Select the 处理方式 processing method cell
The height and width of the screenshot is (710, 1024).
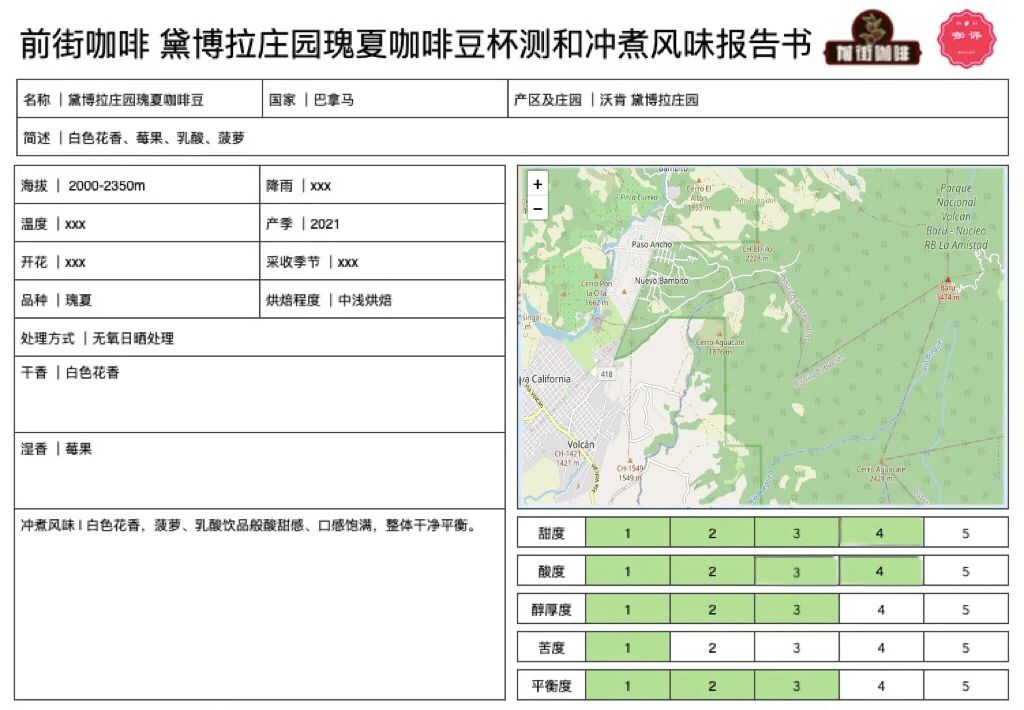tap(259, 338)
